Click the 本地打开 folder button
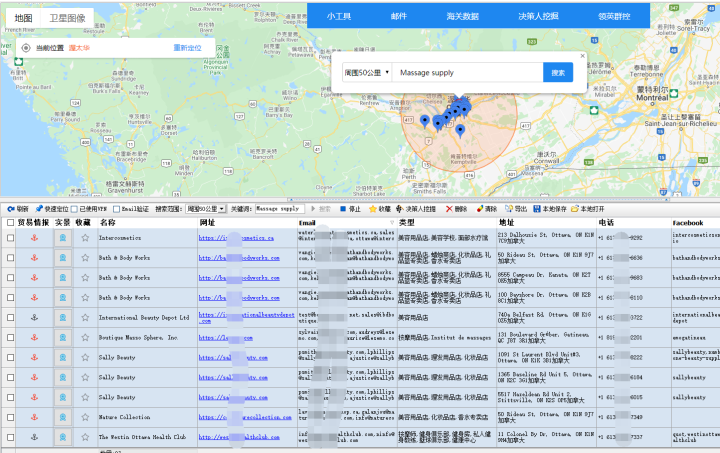Image resolution: width=720 pixels, height=453 pixels. [x=588, y=209]
